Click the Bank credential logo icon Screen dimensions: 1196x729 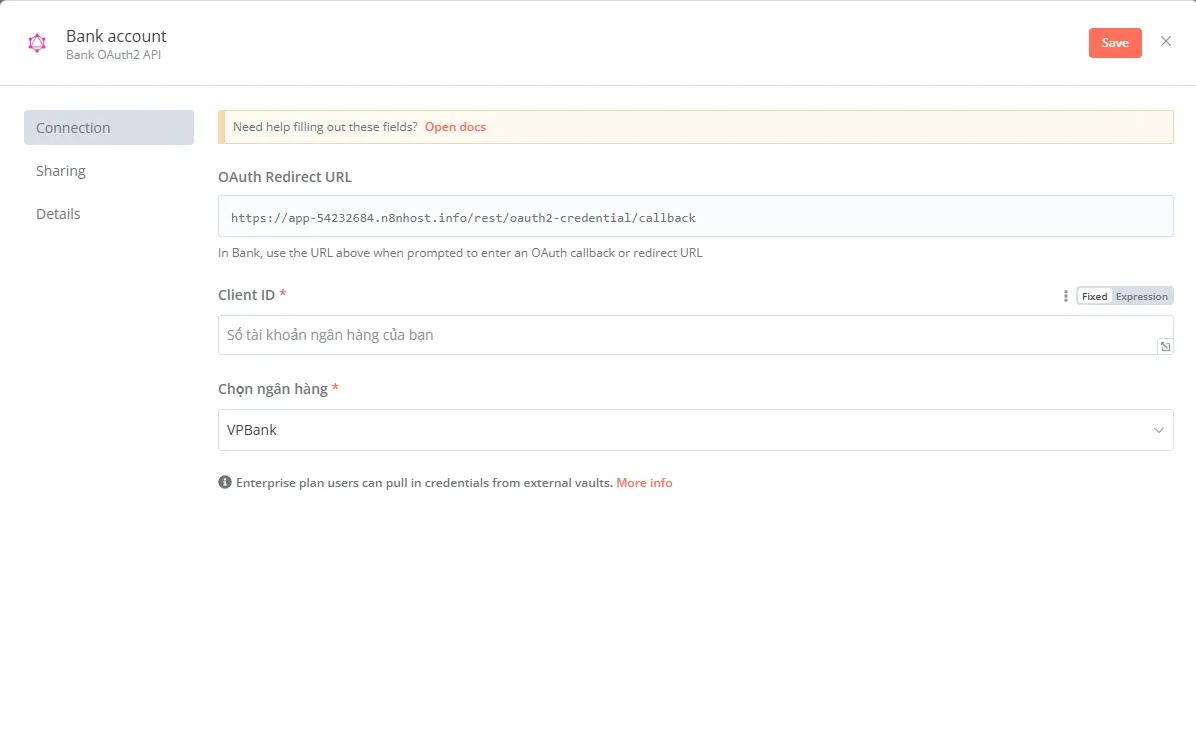tap(37, 43)
